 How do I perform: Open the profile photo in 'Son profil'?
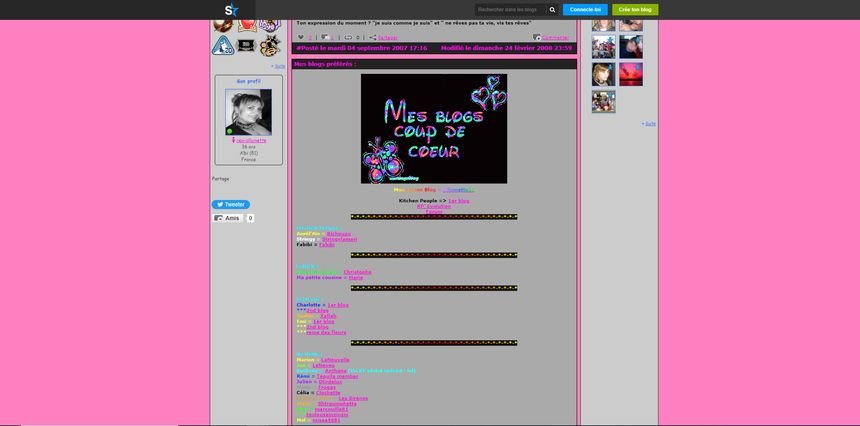(248, 112)
